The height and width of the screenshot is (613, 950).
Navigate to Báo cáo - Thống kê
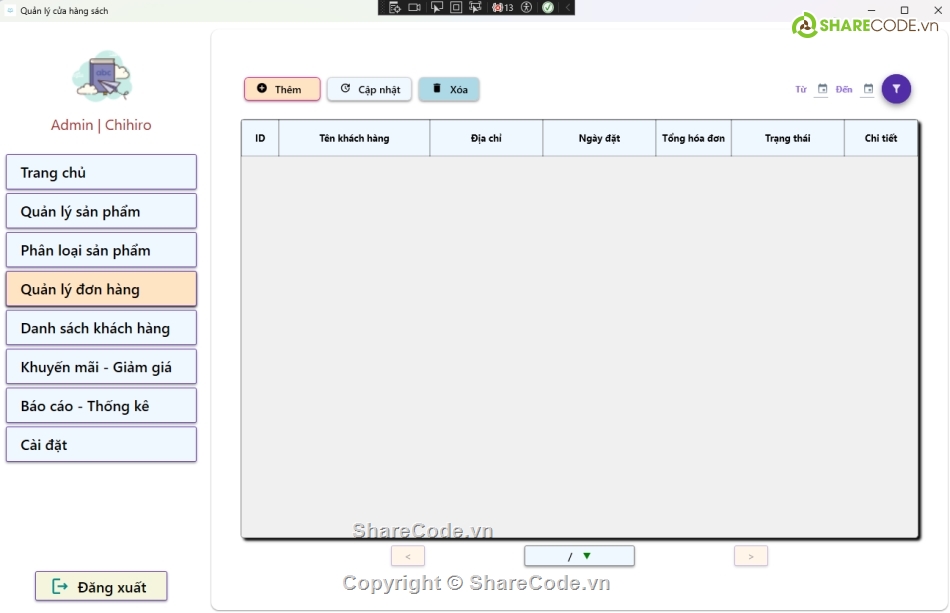click(x=101, y=406)
